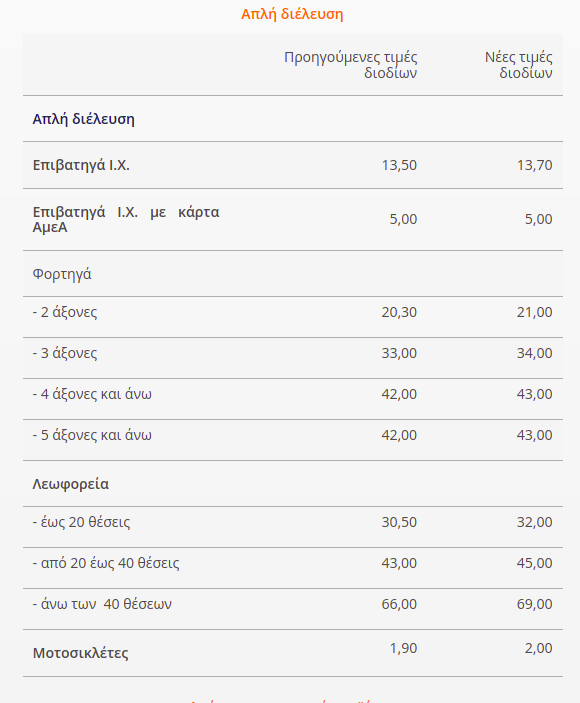Click the 'Μοτοσικλέτες' row label
This screenshot has width=580, height=703.
80,653
